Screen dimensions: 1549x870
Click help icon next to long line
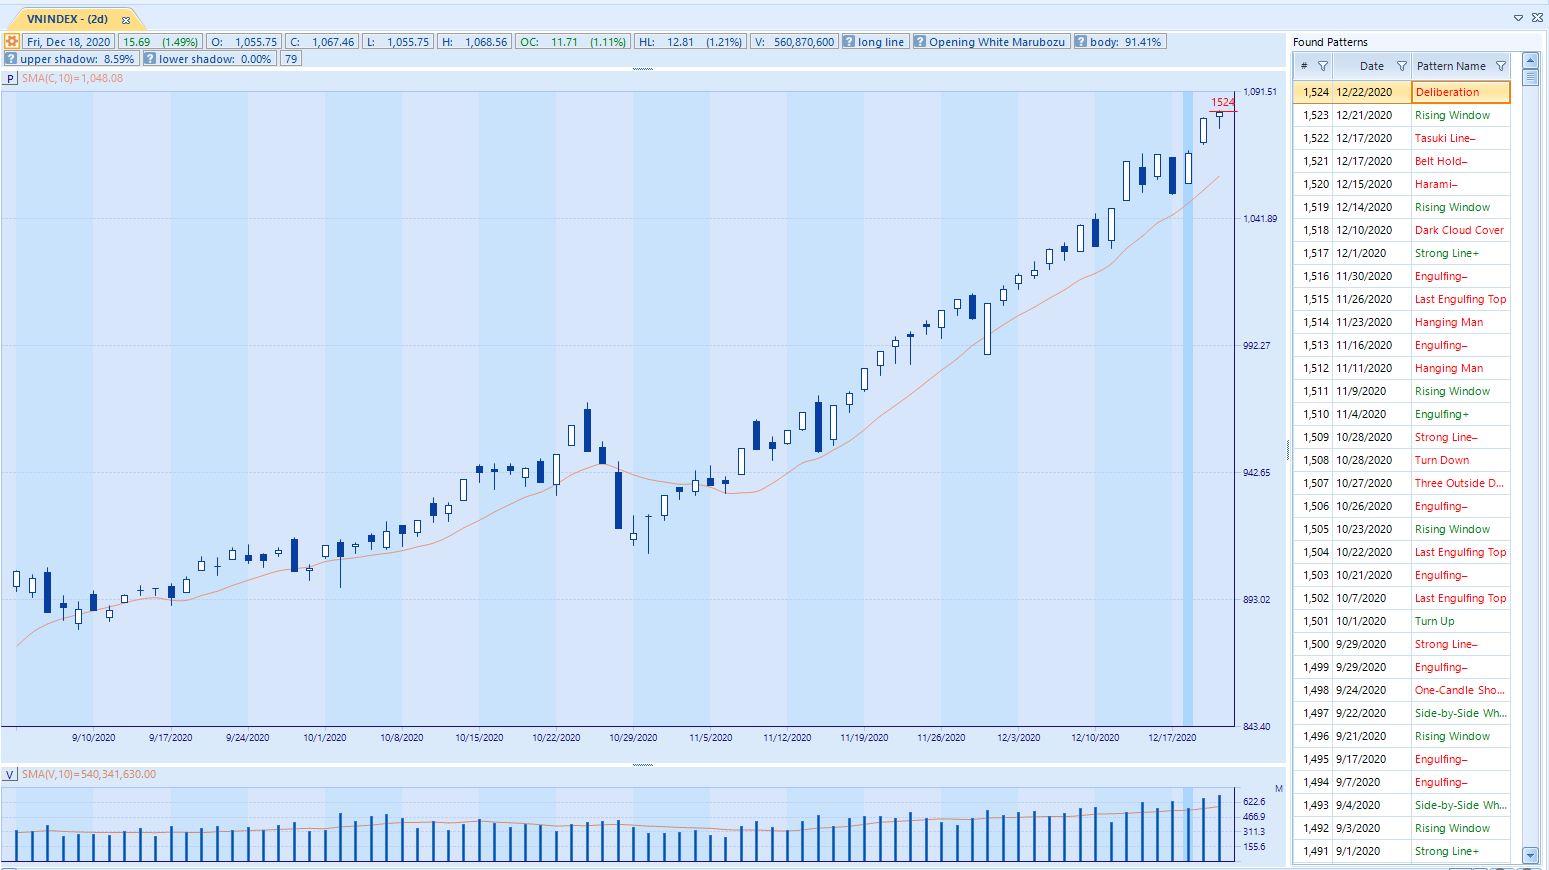click(x=849, y=42)
